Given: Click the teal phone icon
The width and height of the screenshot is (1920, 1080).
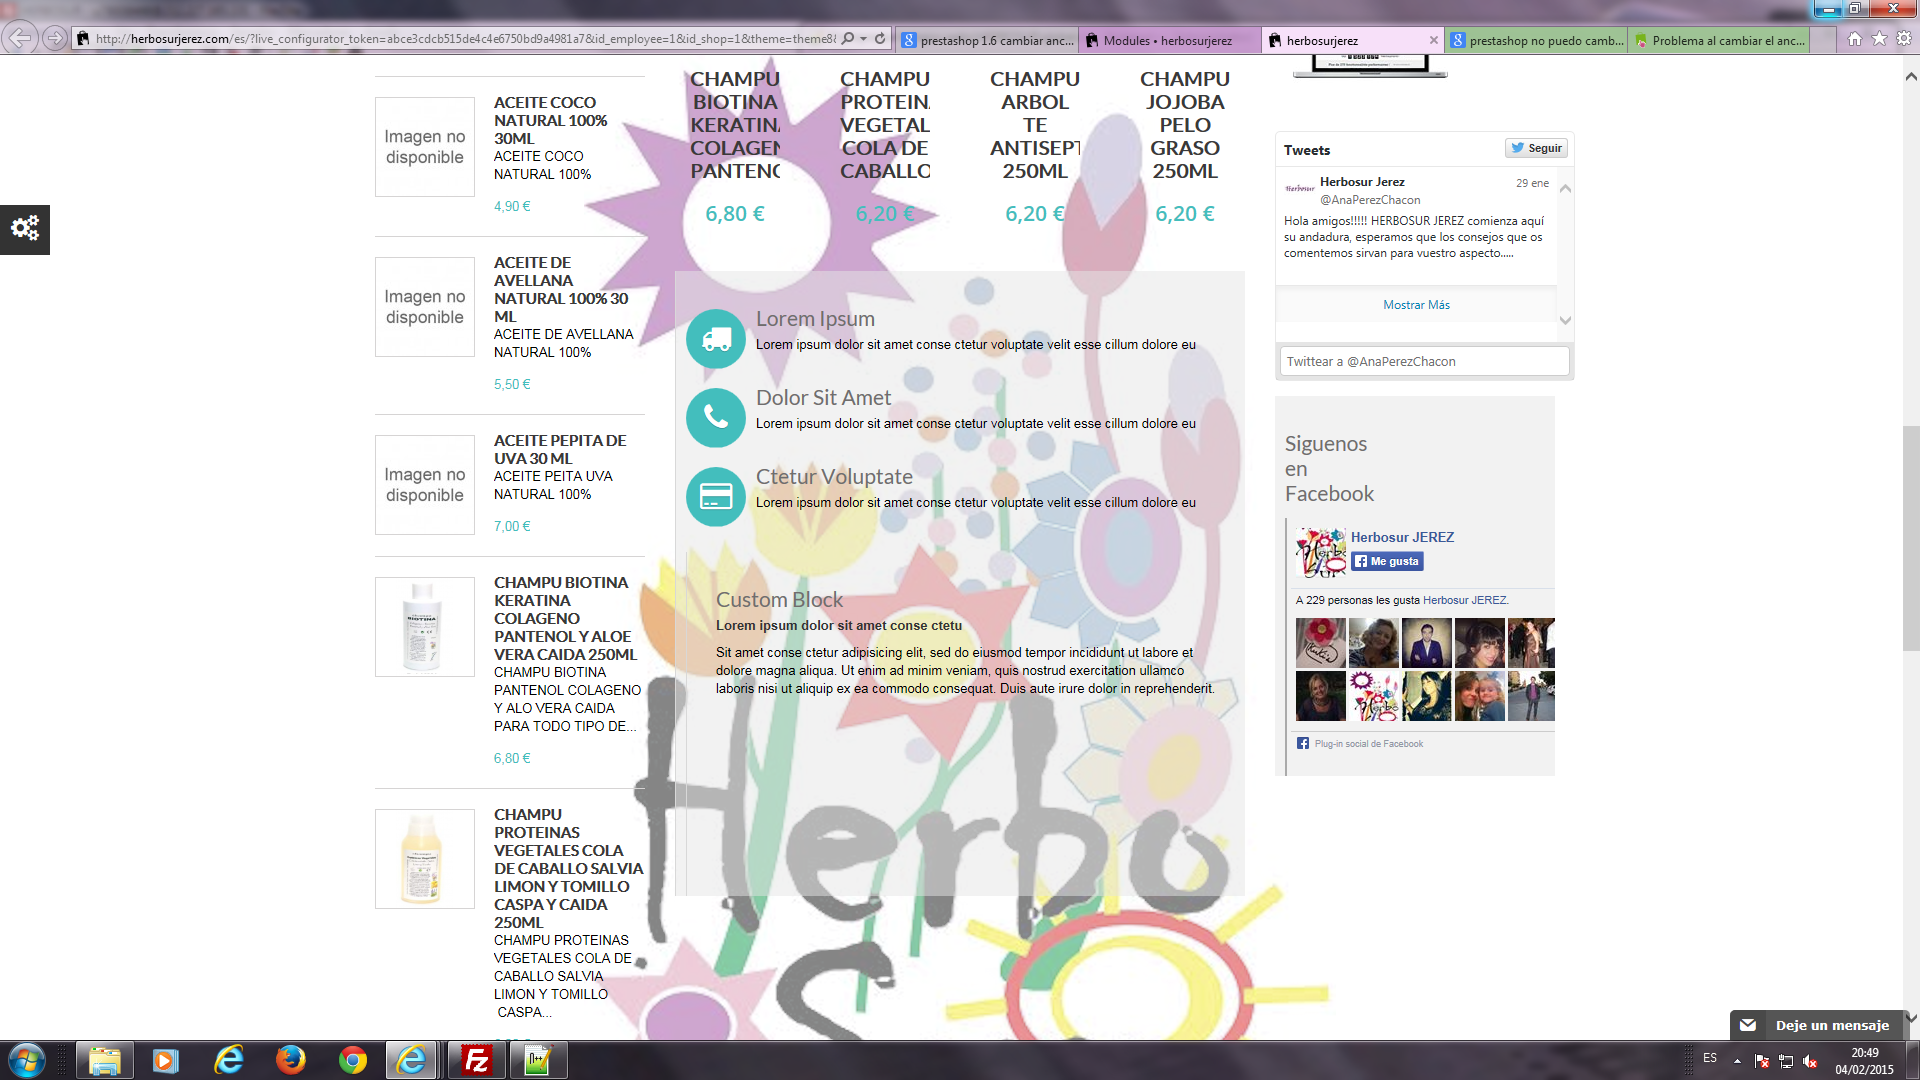Looking at the screenshot, I should click(x=716, y=417).
